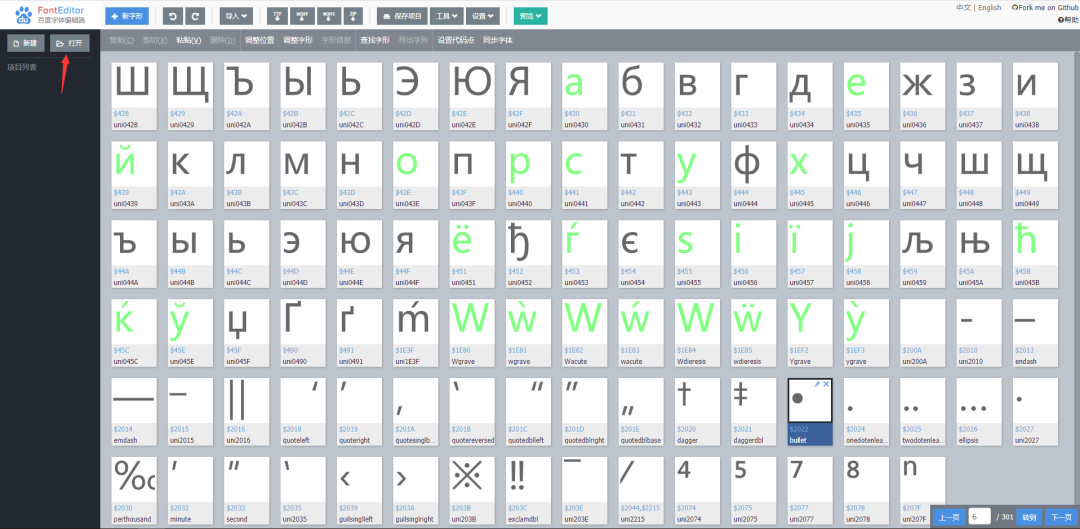Click the 帮助 help link
Image resolution: width=1080 pixels, height=529 pixels.
coord(1068,20)
